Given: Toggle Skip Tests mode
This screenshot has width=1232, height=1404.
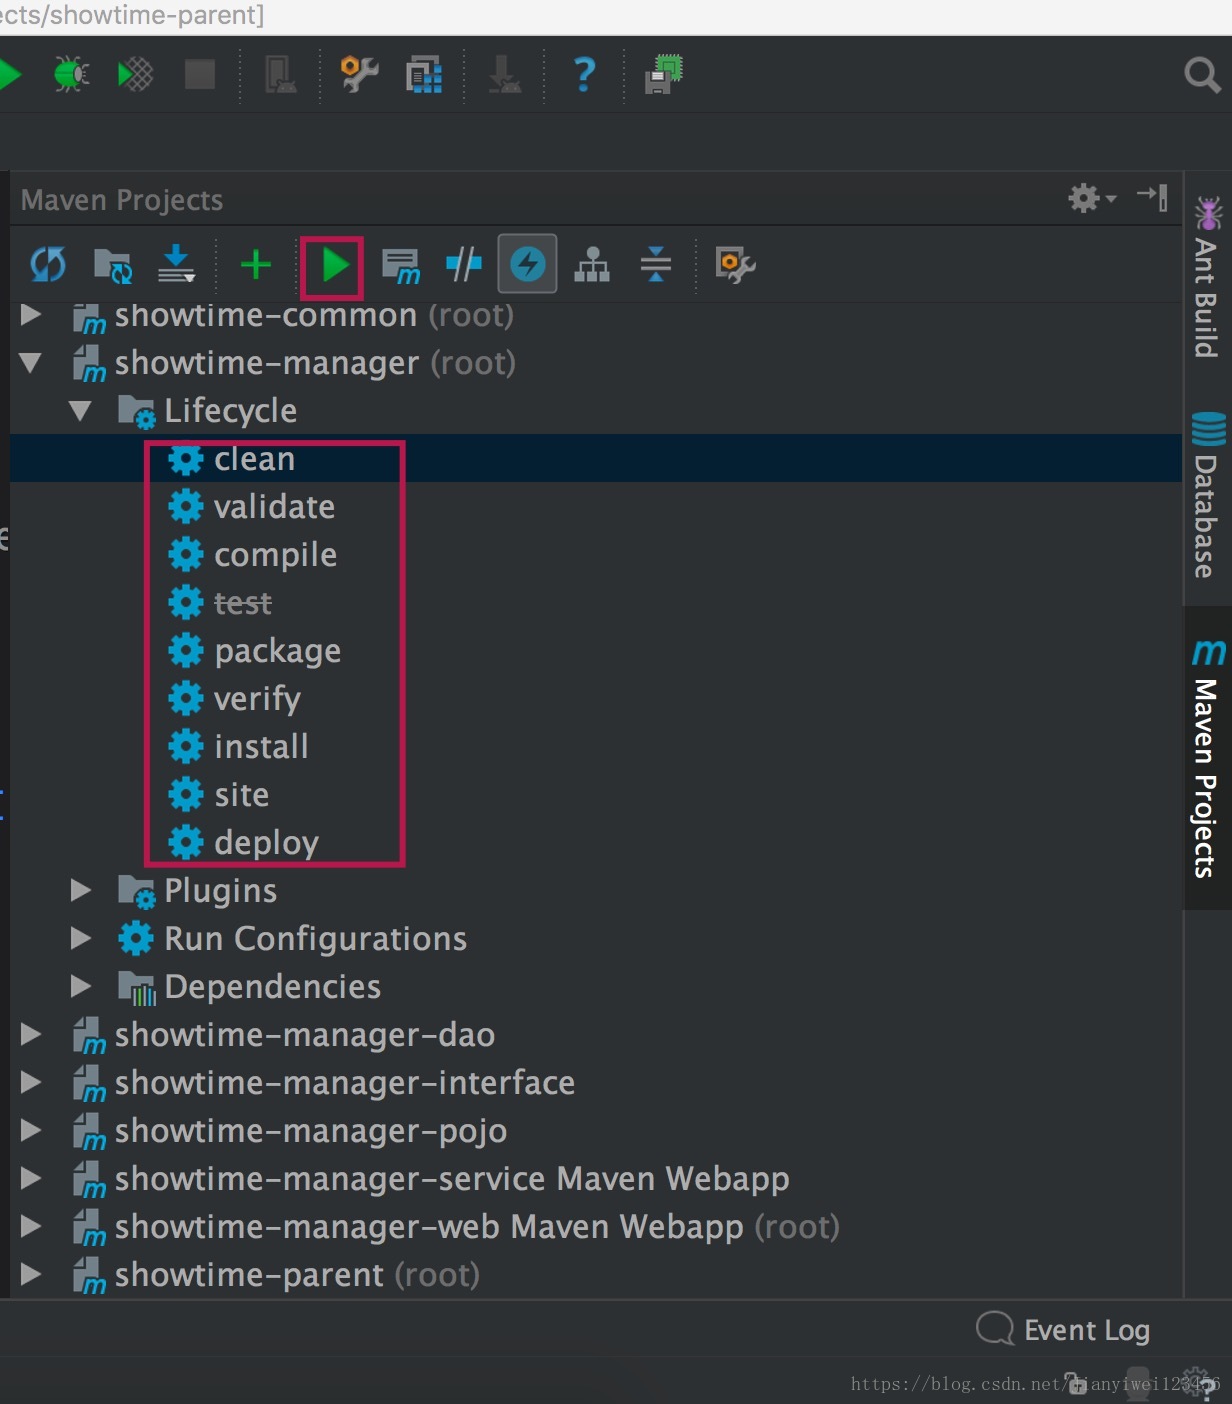Looking at the screenshot, I should point(463,265).
